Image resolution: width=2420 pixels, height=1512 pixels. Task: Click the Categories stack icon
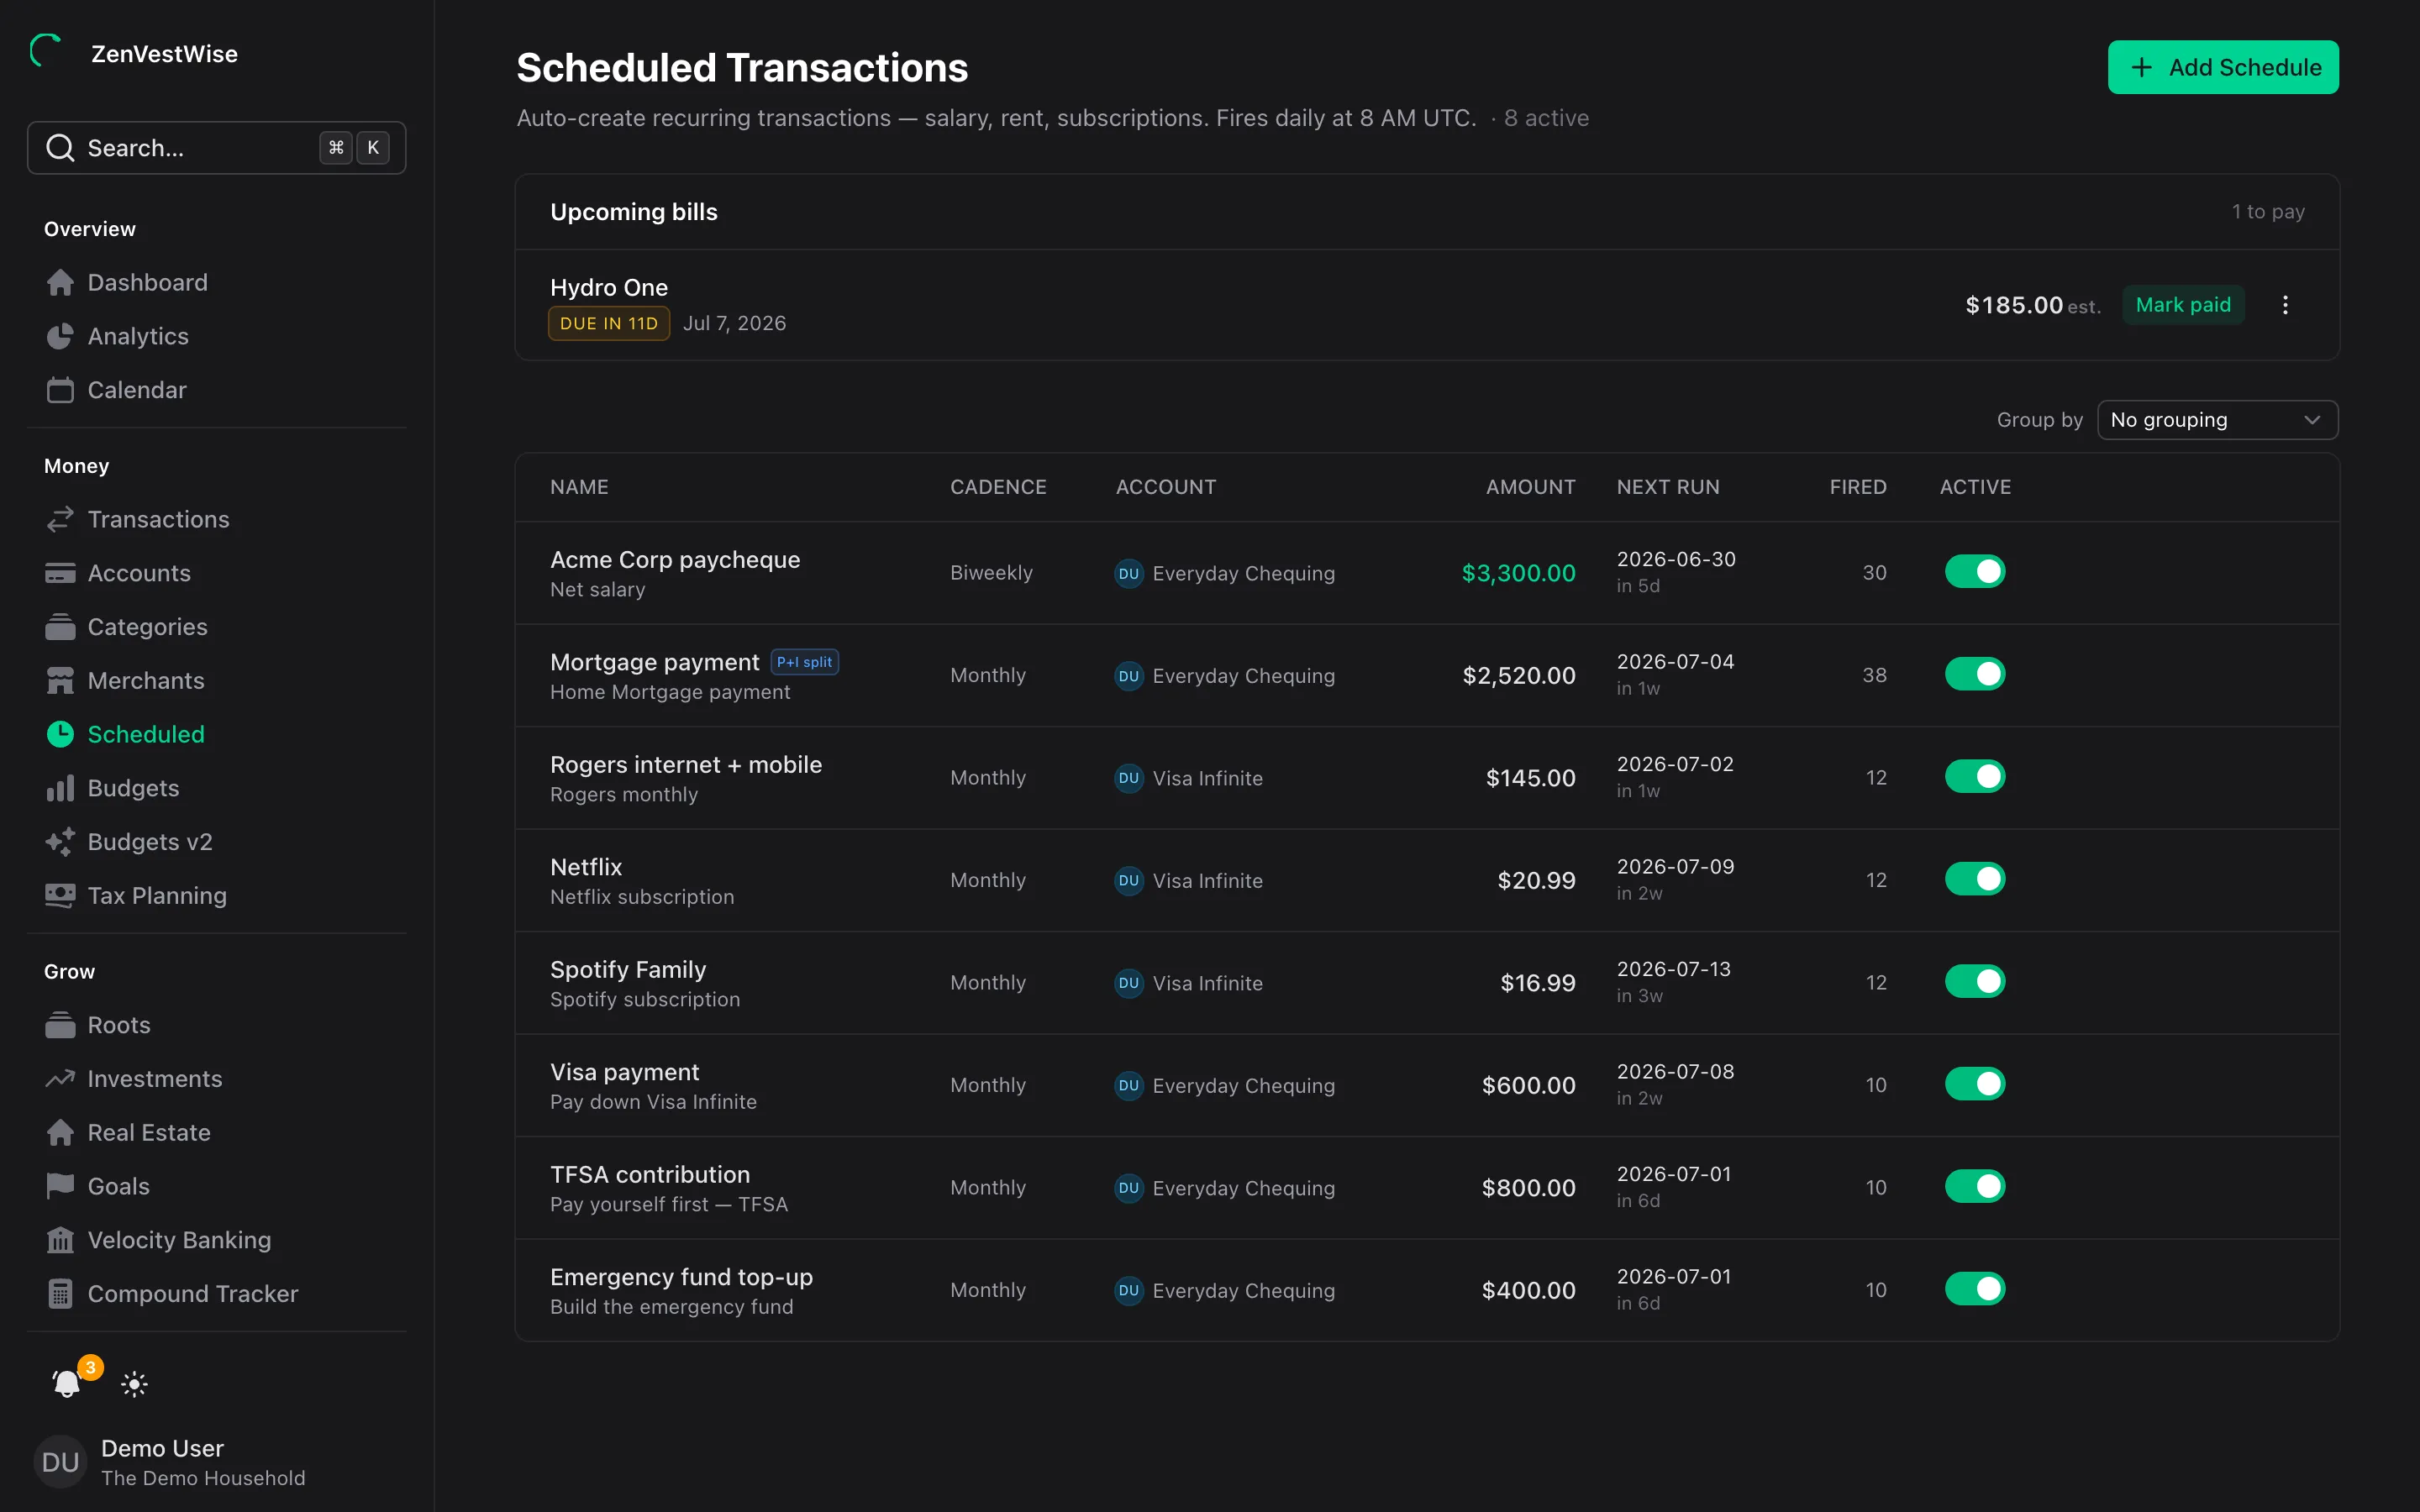(x=60, y=627)
